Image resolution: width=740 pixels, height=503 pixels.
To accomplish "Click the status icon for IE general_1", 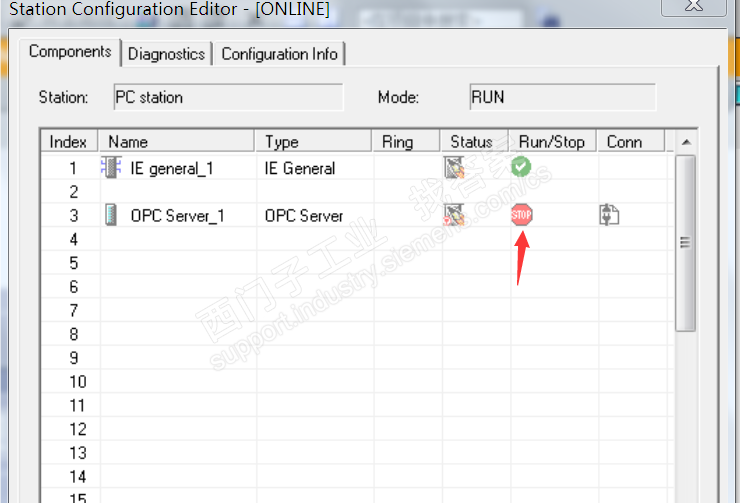I will (x=454, y=168).
